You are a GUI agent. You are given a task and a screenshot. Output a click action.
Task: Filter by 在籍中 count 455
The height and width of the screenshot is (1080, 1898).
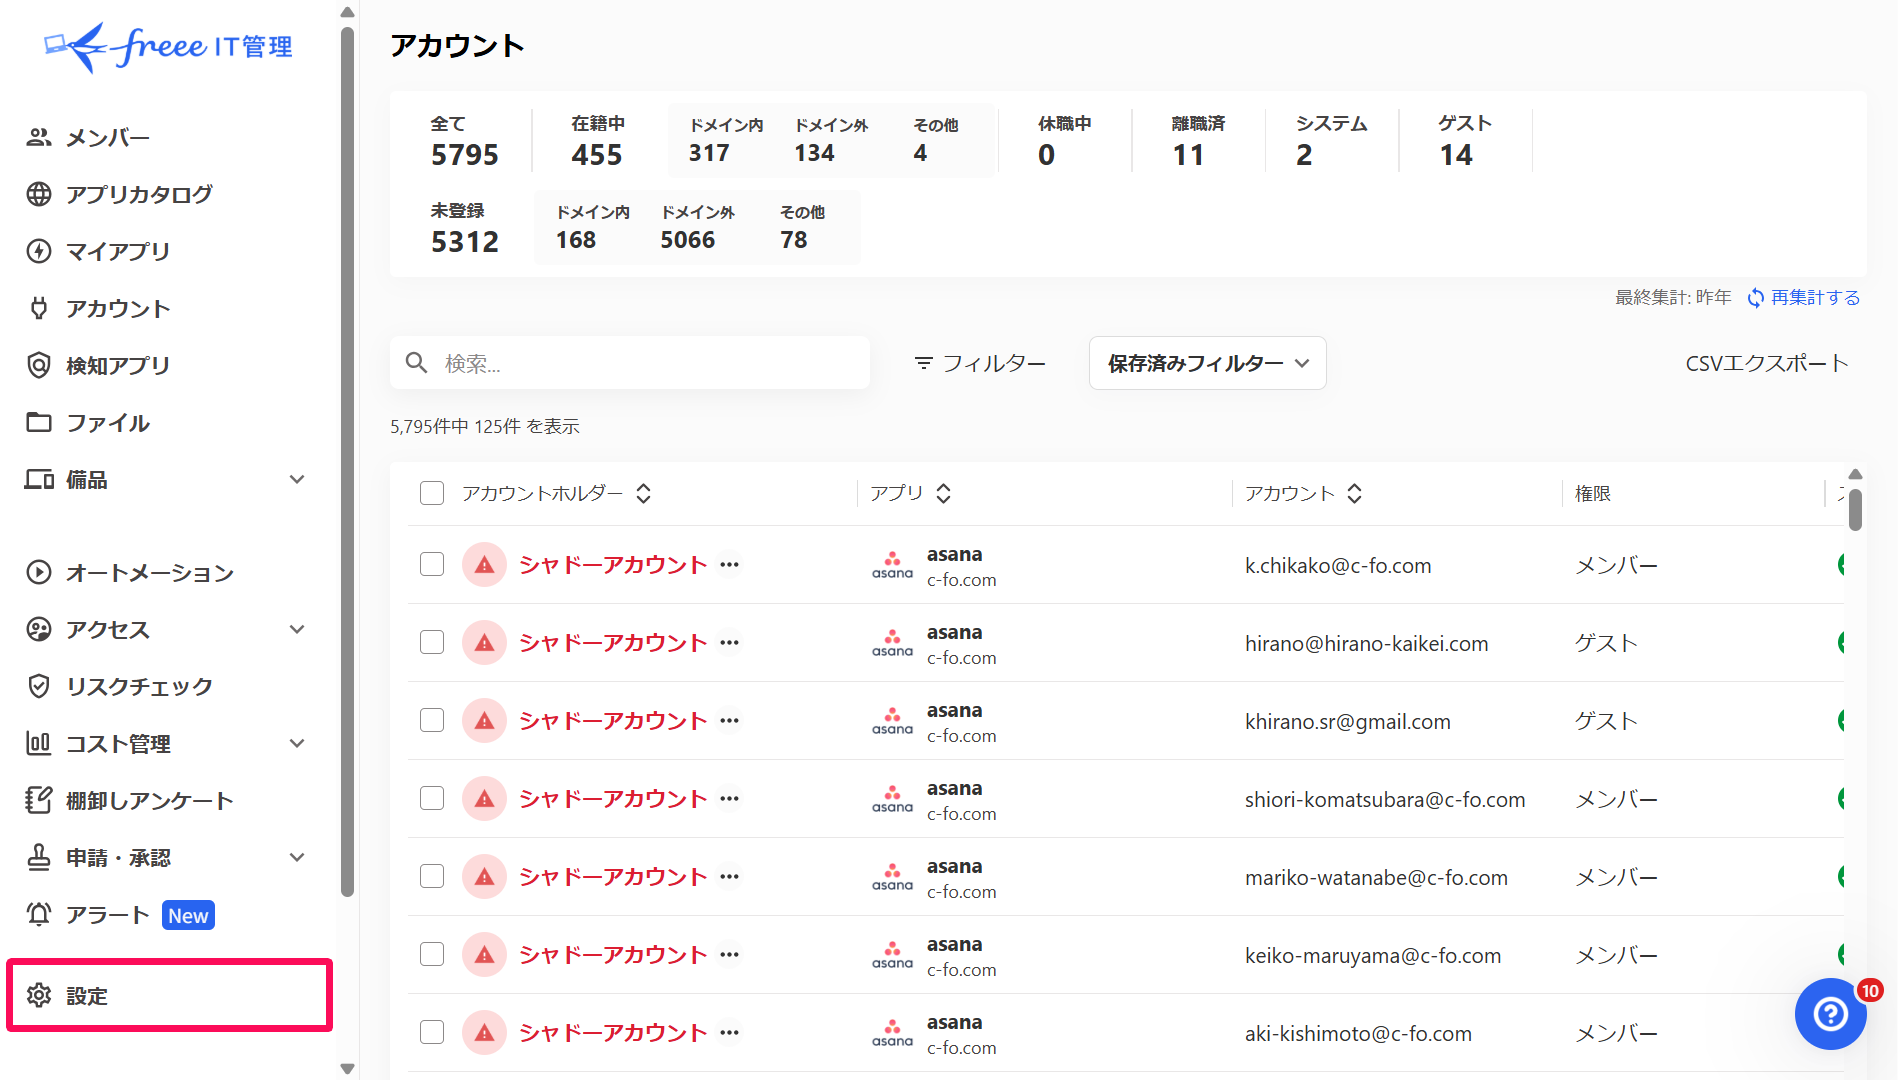(x=597, y=140)
